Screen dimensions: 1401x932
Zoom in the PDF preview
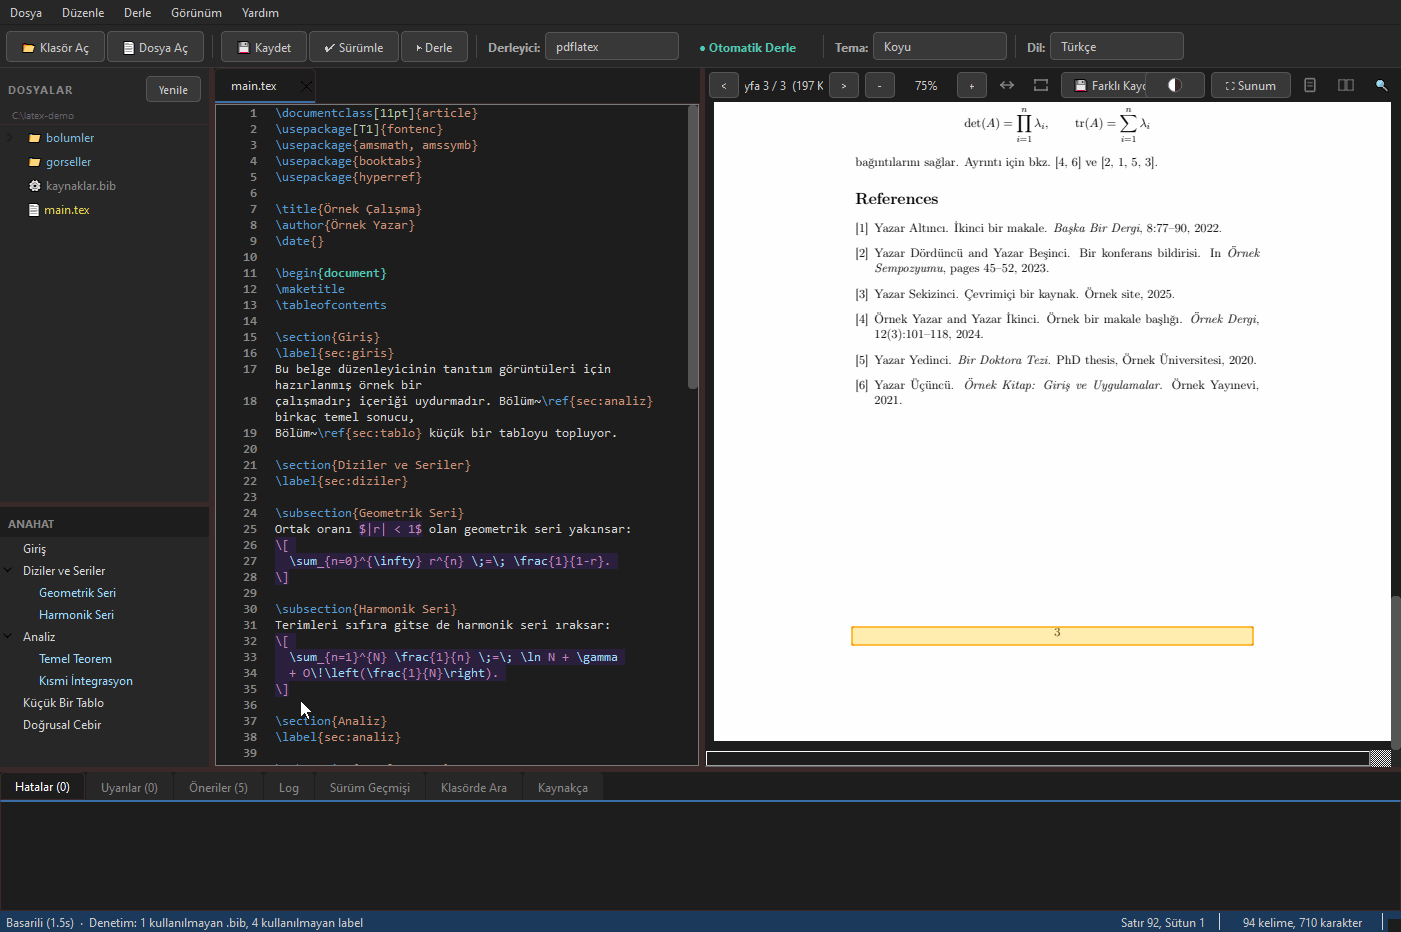(972, 86)
